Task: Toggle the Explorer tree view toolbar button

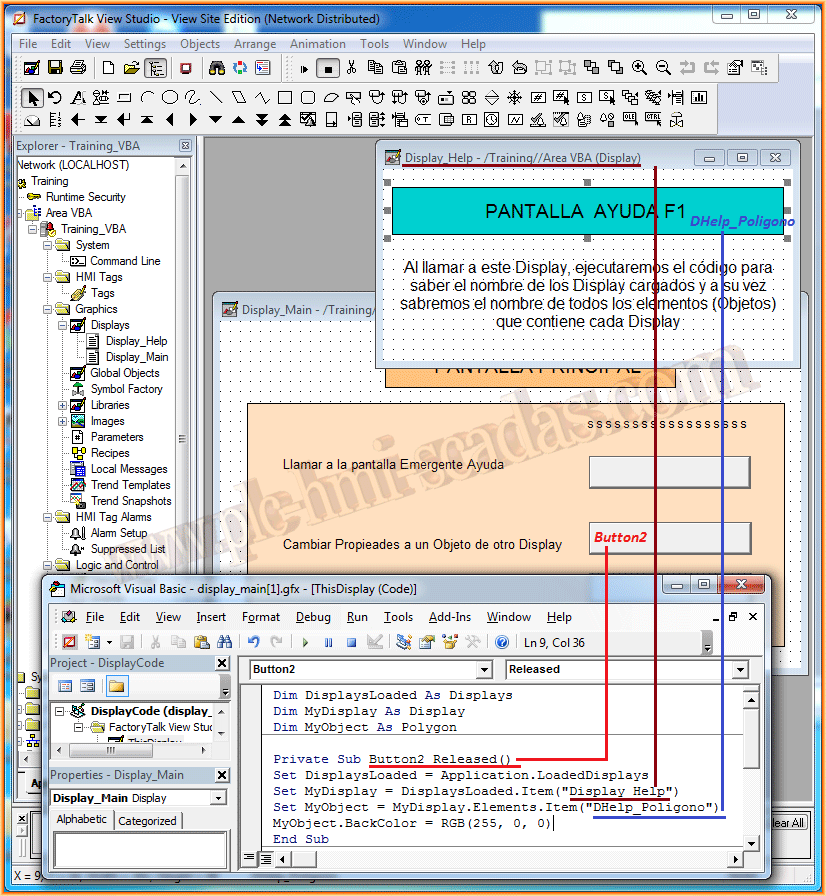Action: coord(156,68)
